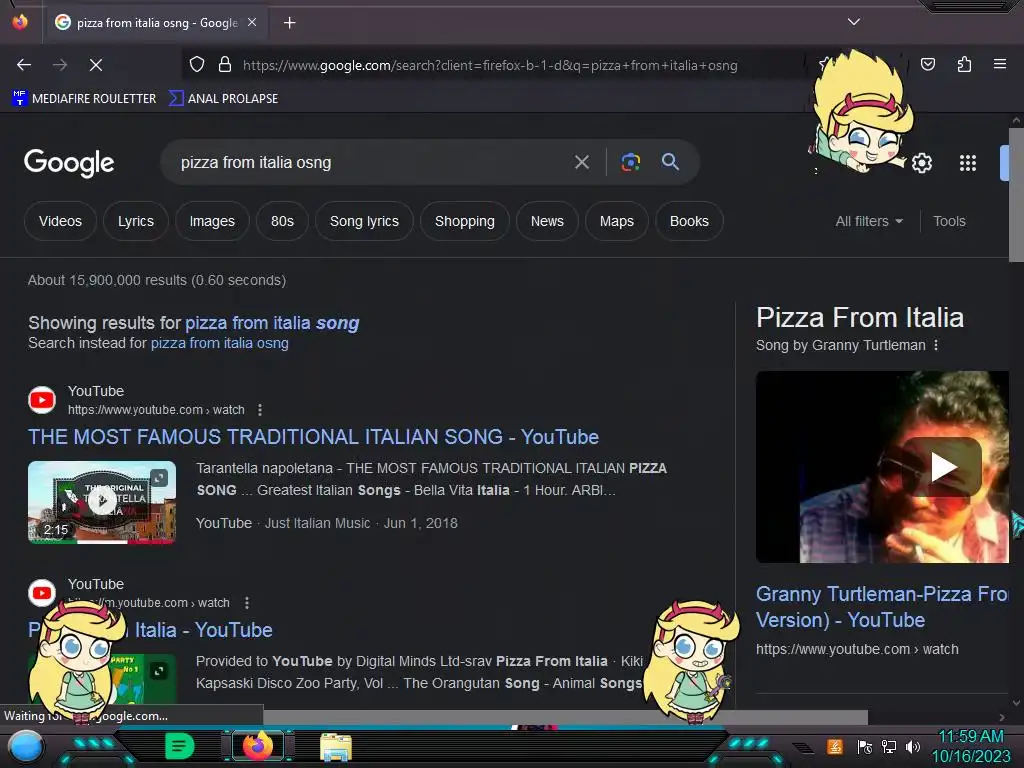Clear the search query with X
Image resolution: width=1024 pixels, height=768 pixels.
click(582, 162)
